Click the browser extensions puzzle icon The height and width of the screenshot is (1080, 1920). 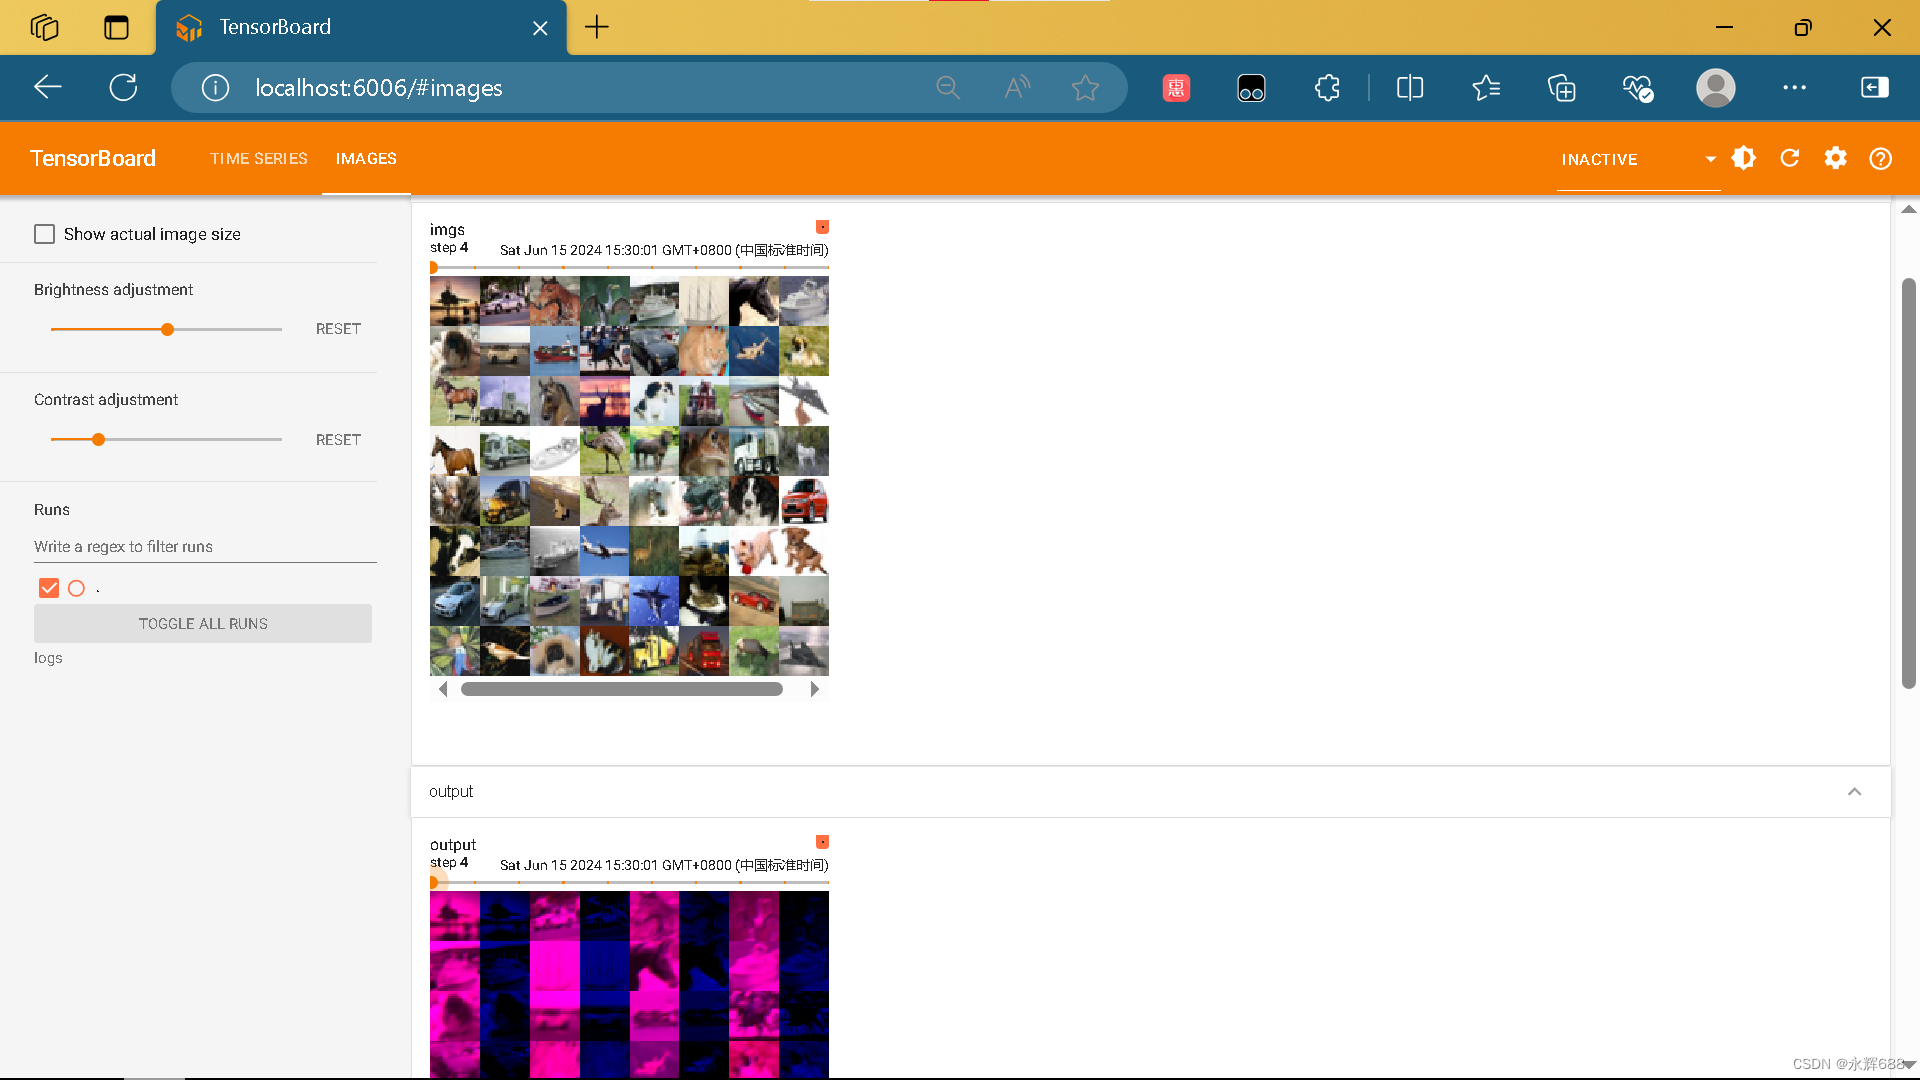click(x=1327, y=88)
